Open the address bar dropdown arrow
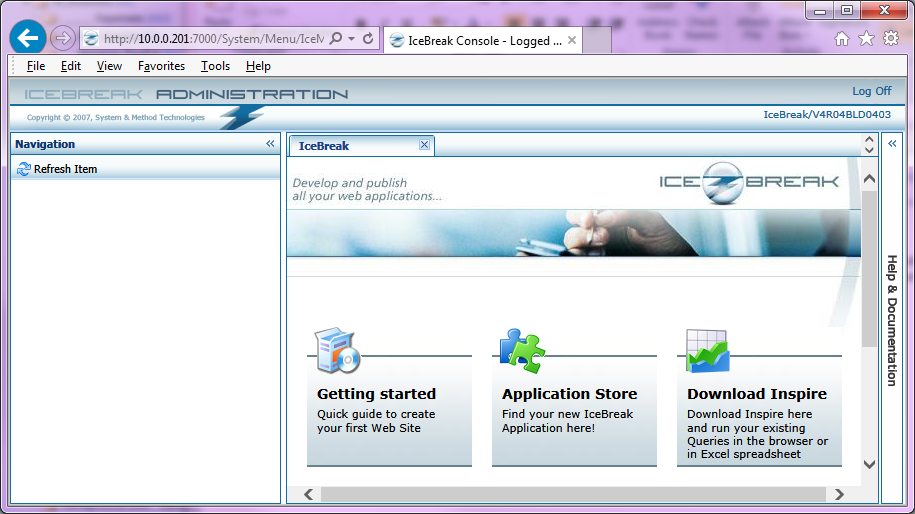This screenshot has height=514, width=915. 351,39
